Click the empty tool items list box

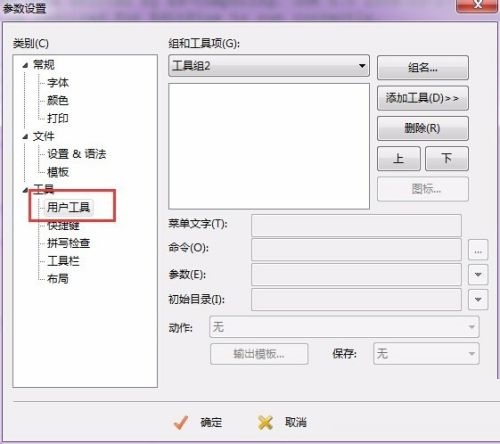(269, 146)
